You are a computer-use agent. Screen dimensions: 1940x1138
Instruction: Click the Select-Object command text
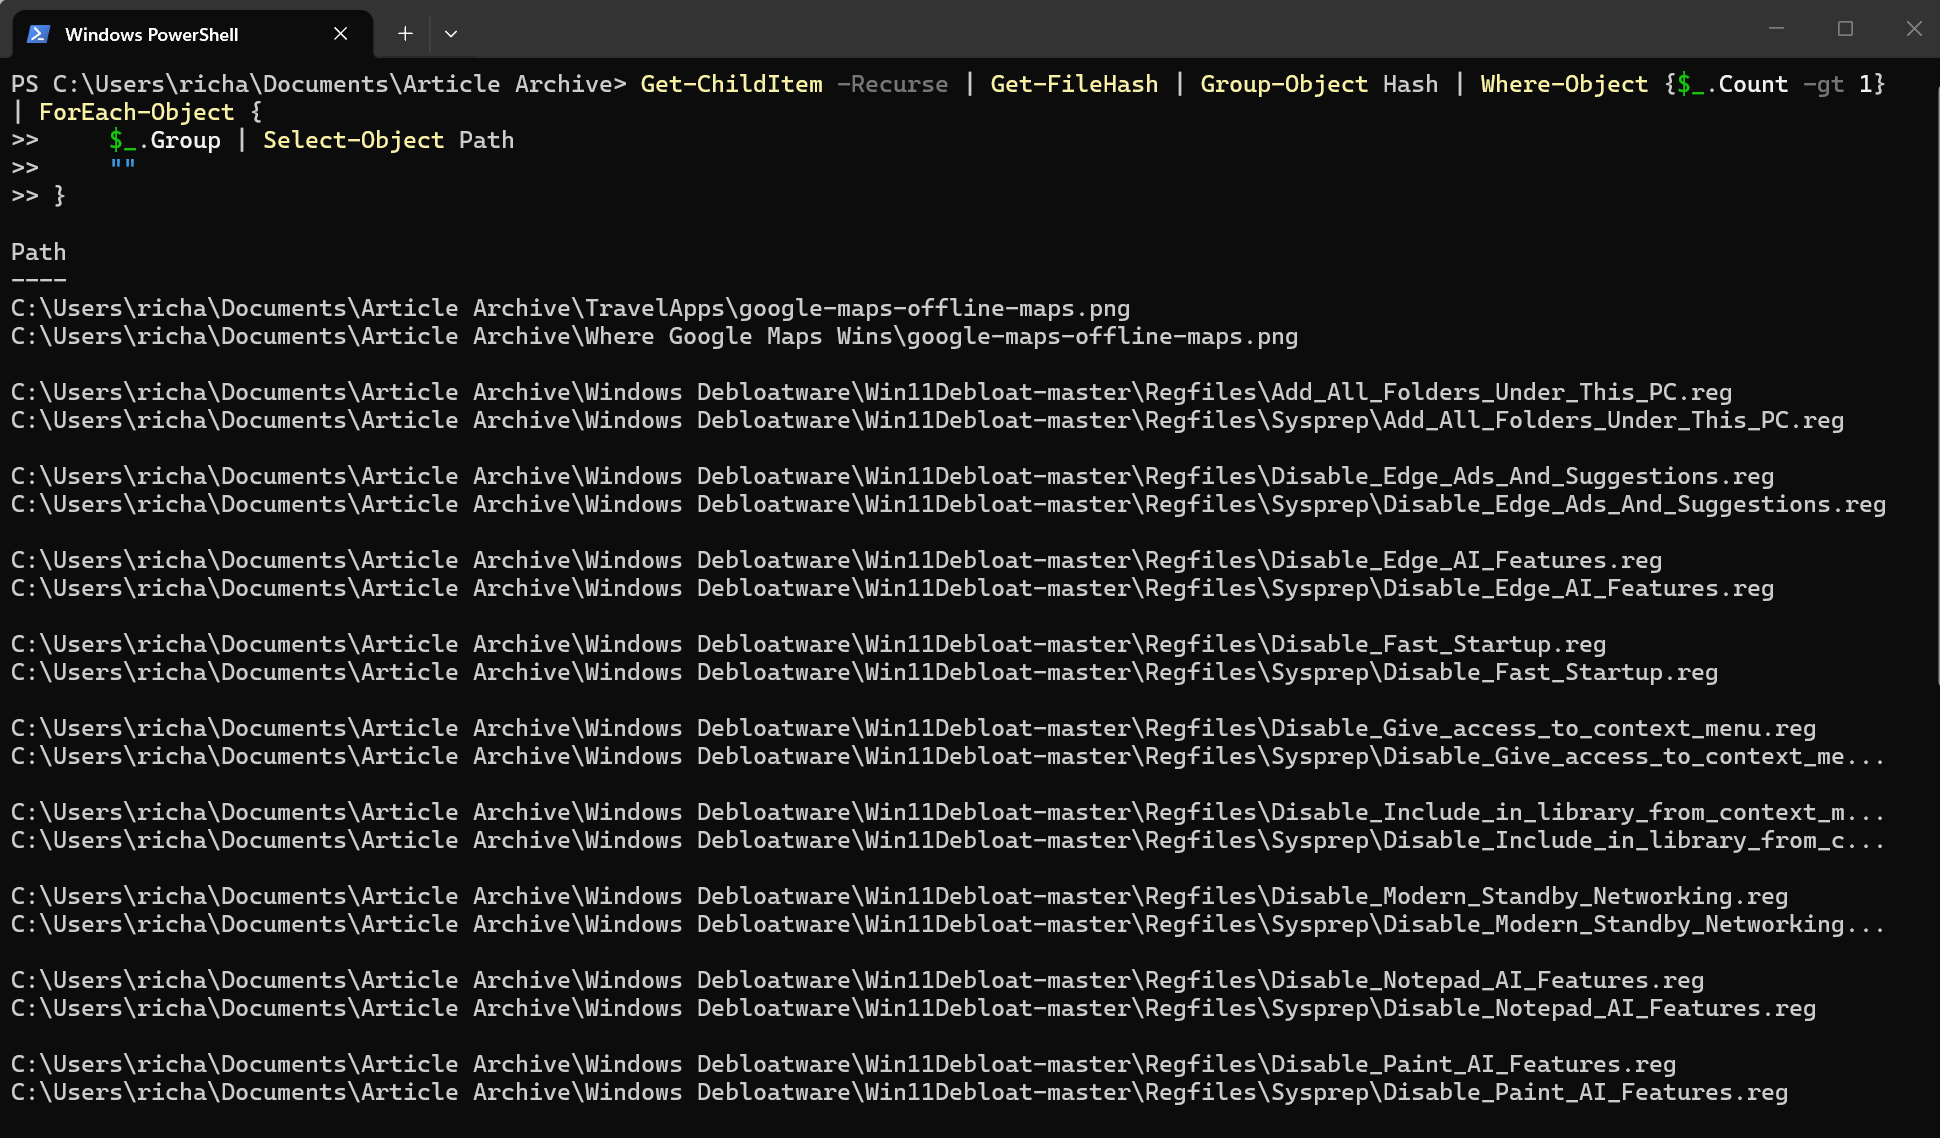click(353, 140)
